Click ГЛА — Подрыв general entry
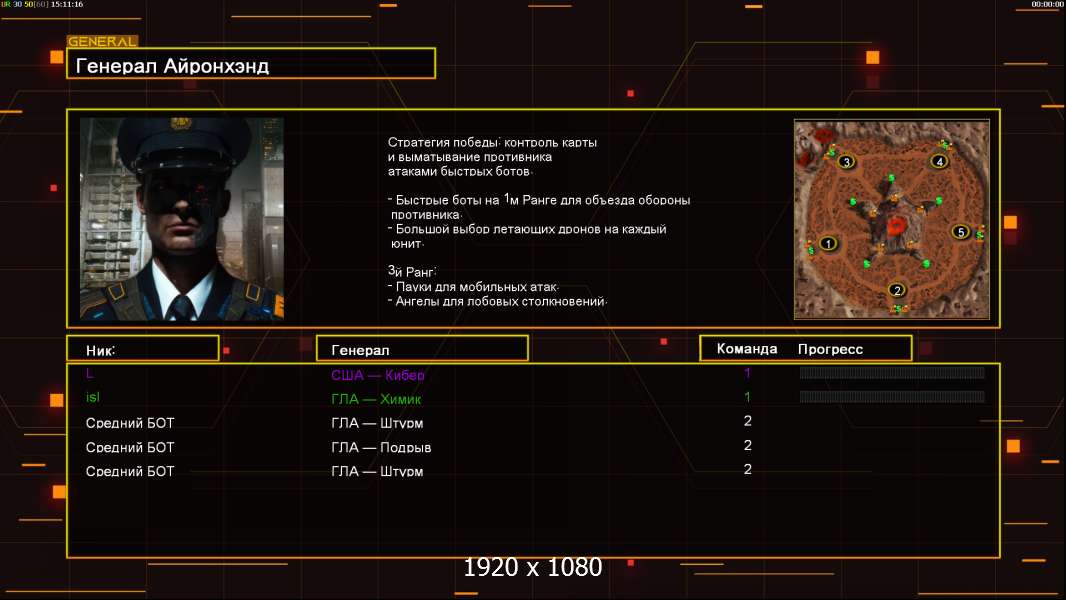 (x=381, y=448)
